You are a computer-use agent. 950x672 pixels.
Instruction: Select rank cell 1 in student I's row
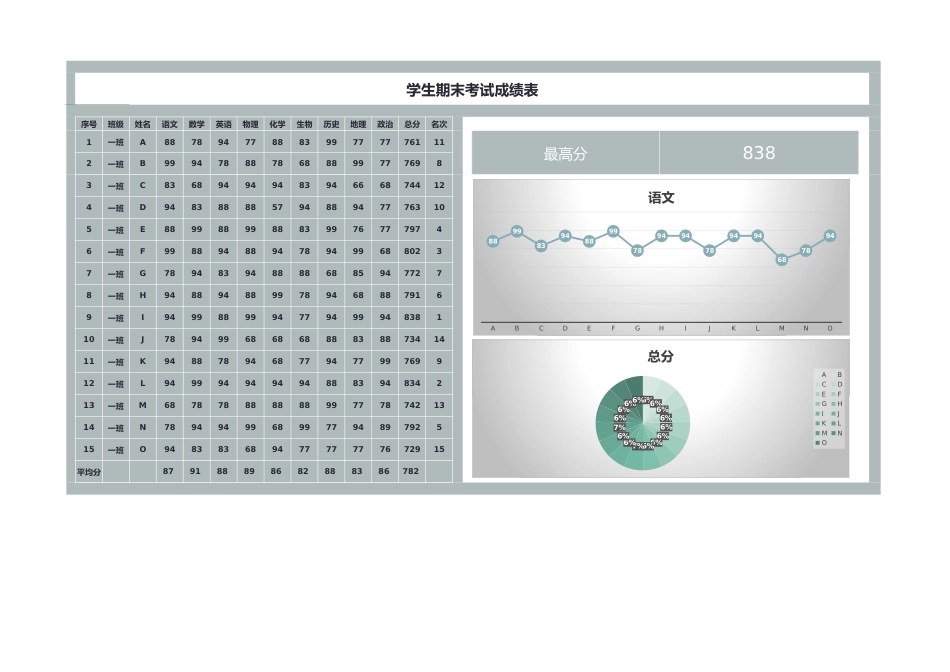point(439,318)
